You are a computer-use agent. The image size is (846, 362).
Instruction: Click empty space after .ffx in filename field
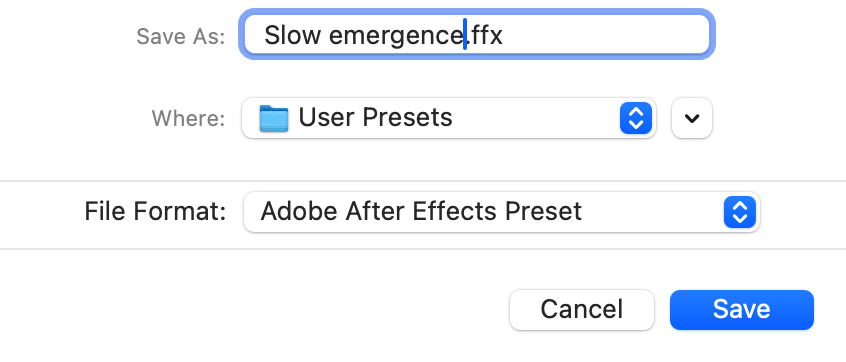[604, 35]
